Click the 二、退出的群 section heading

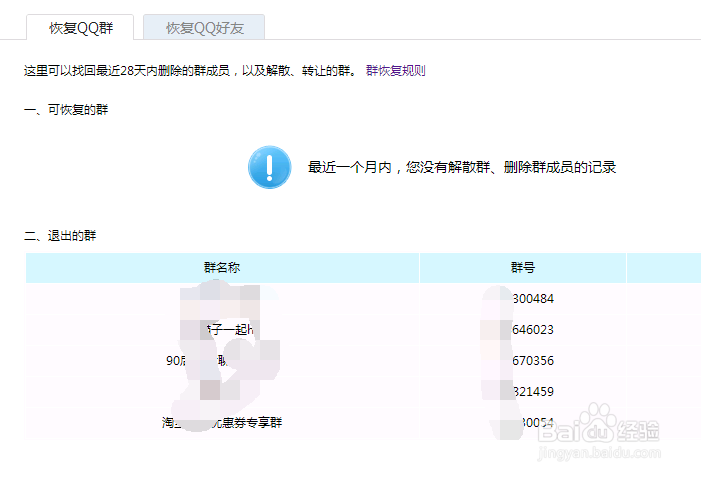[x=60, y=236]
